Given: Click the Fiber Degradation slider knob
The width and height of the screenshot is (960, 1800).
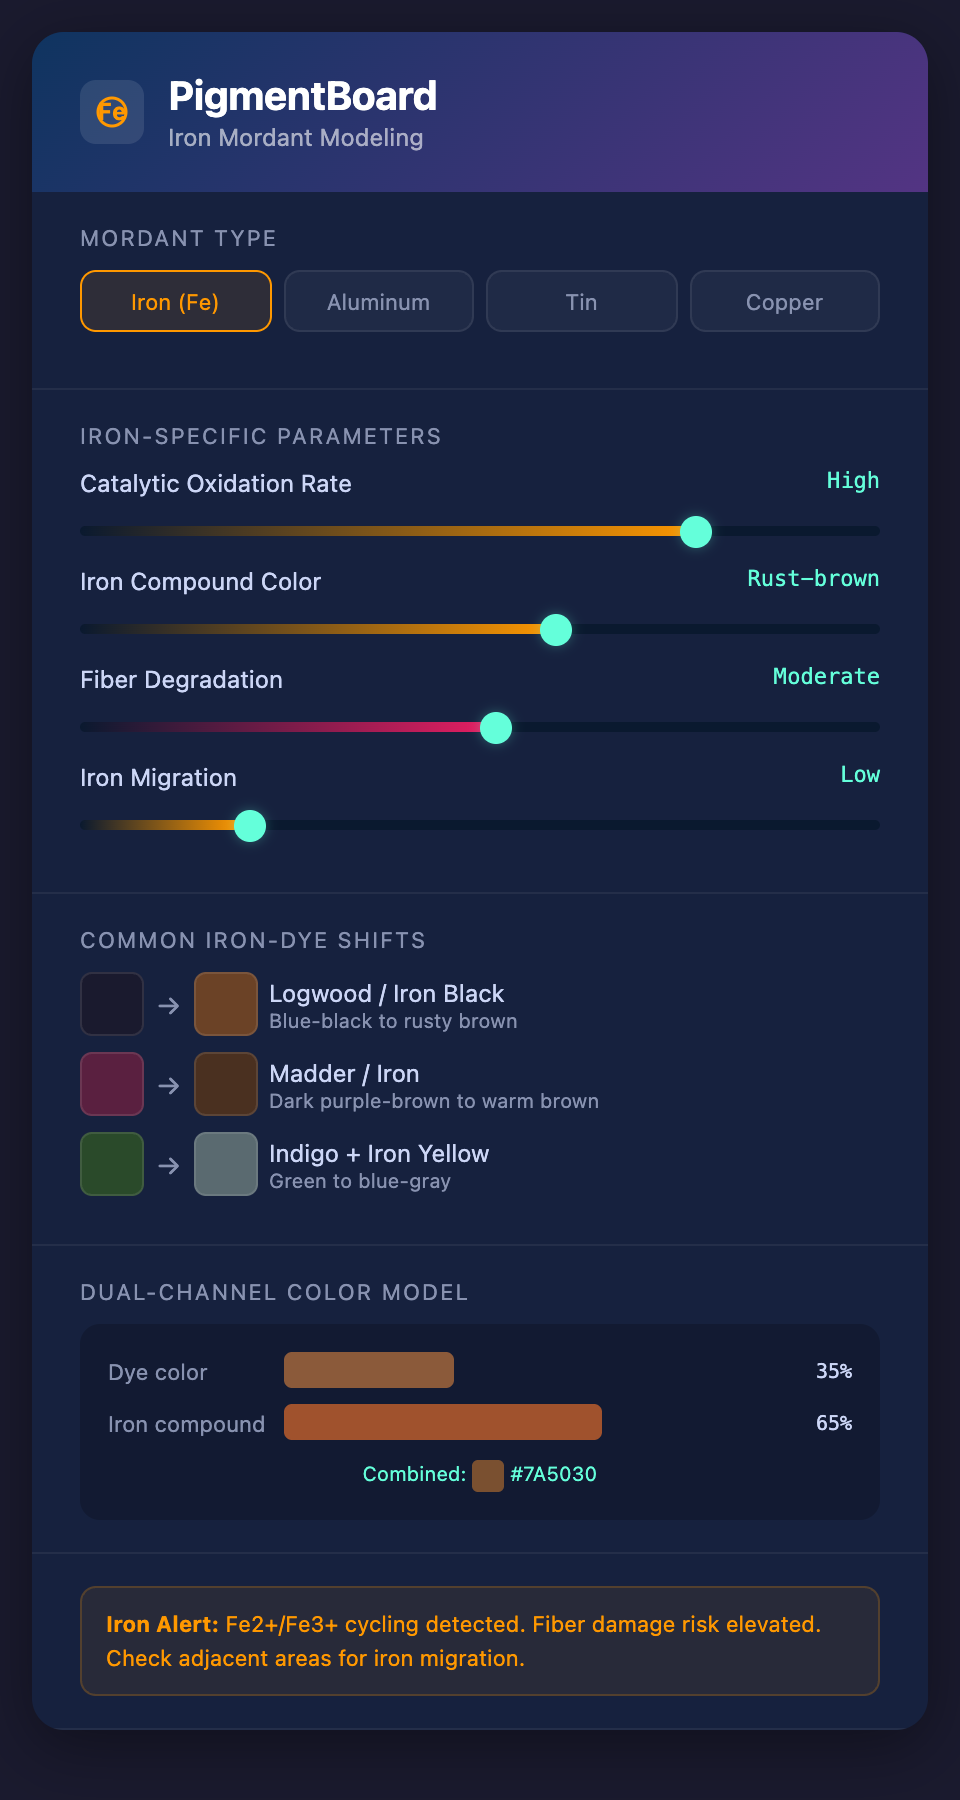Looking at the screenshot, I should pyautogui.click(x=496, y=728).
